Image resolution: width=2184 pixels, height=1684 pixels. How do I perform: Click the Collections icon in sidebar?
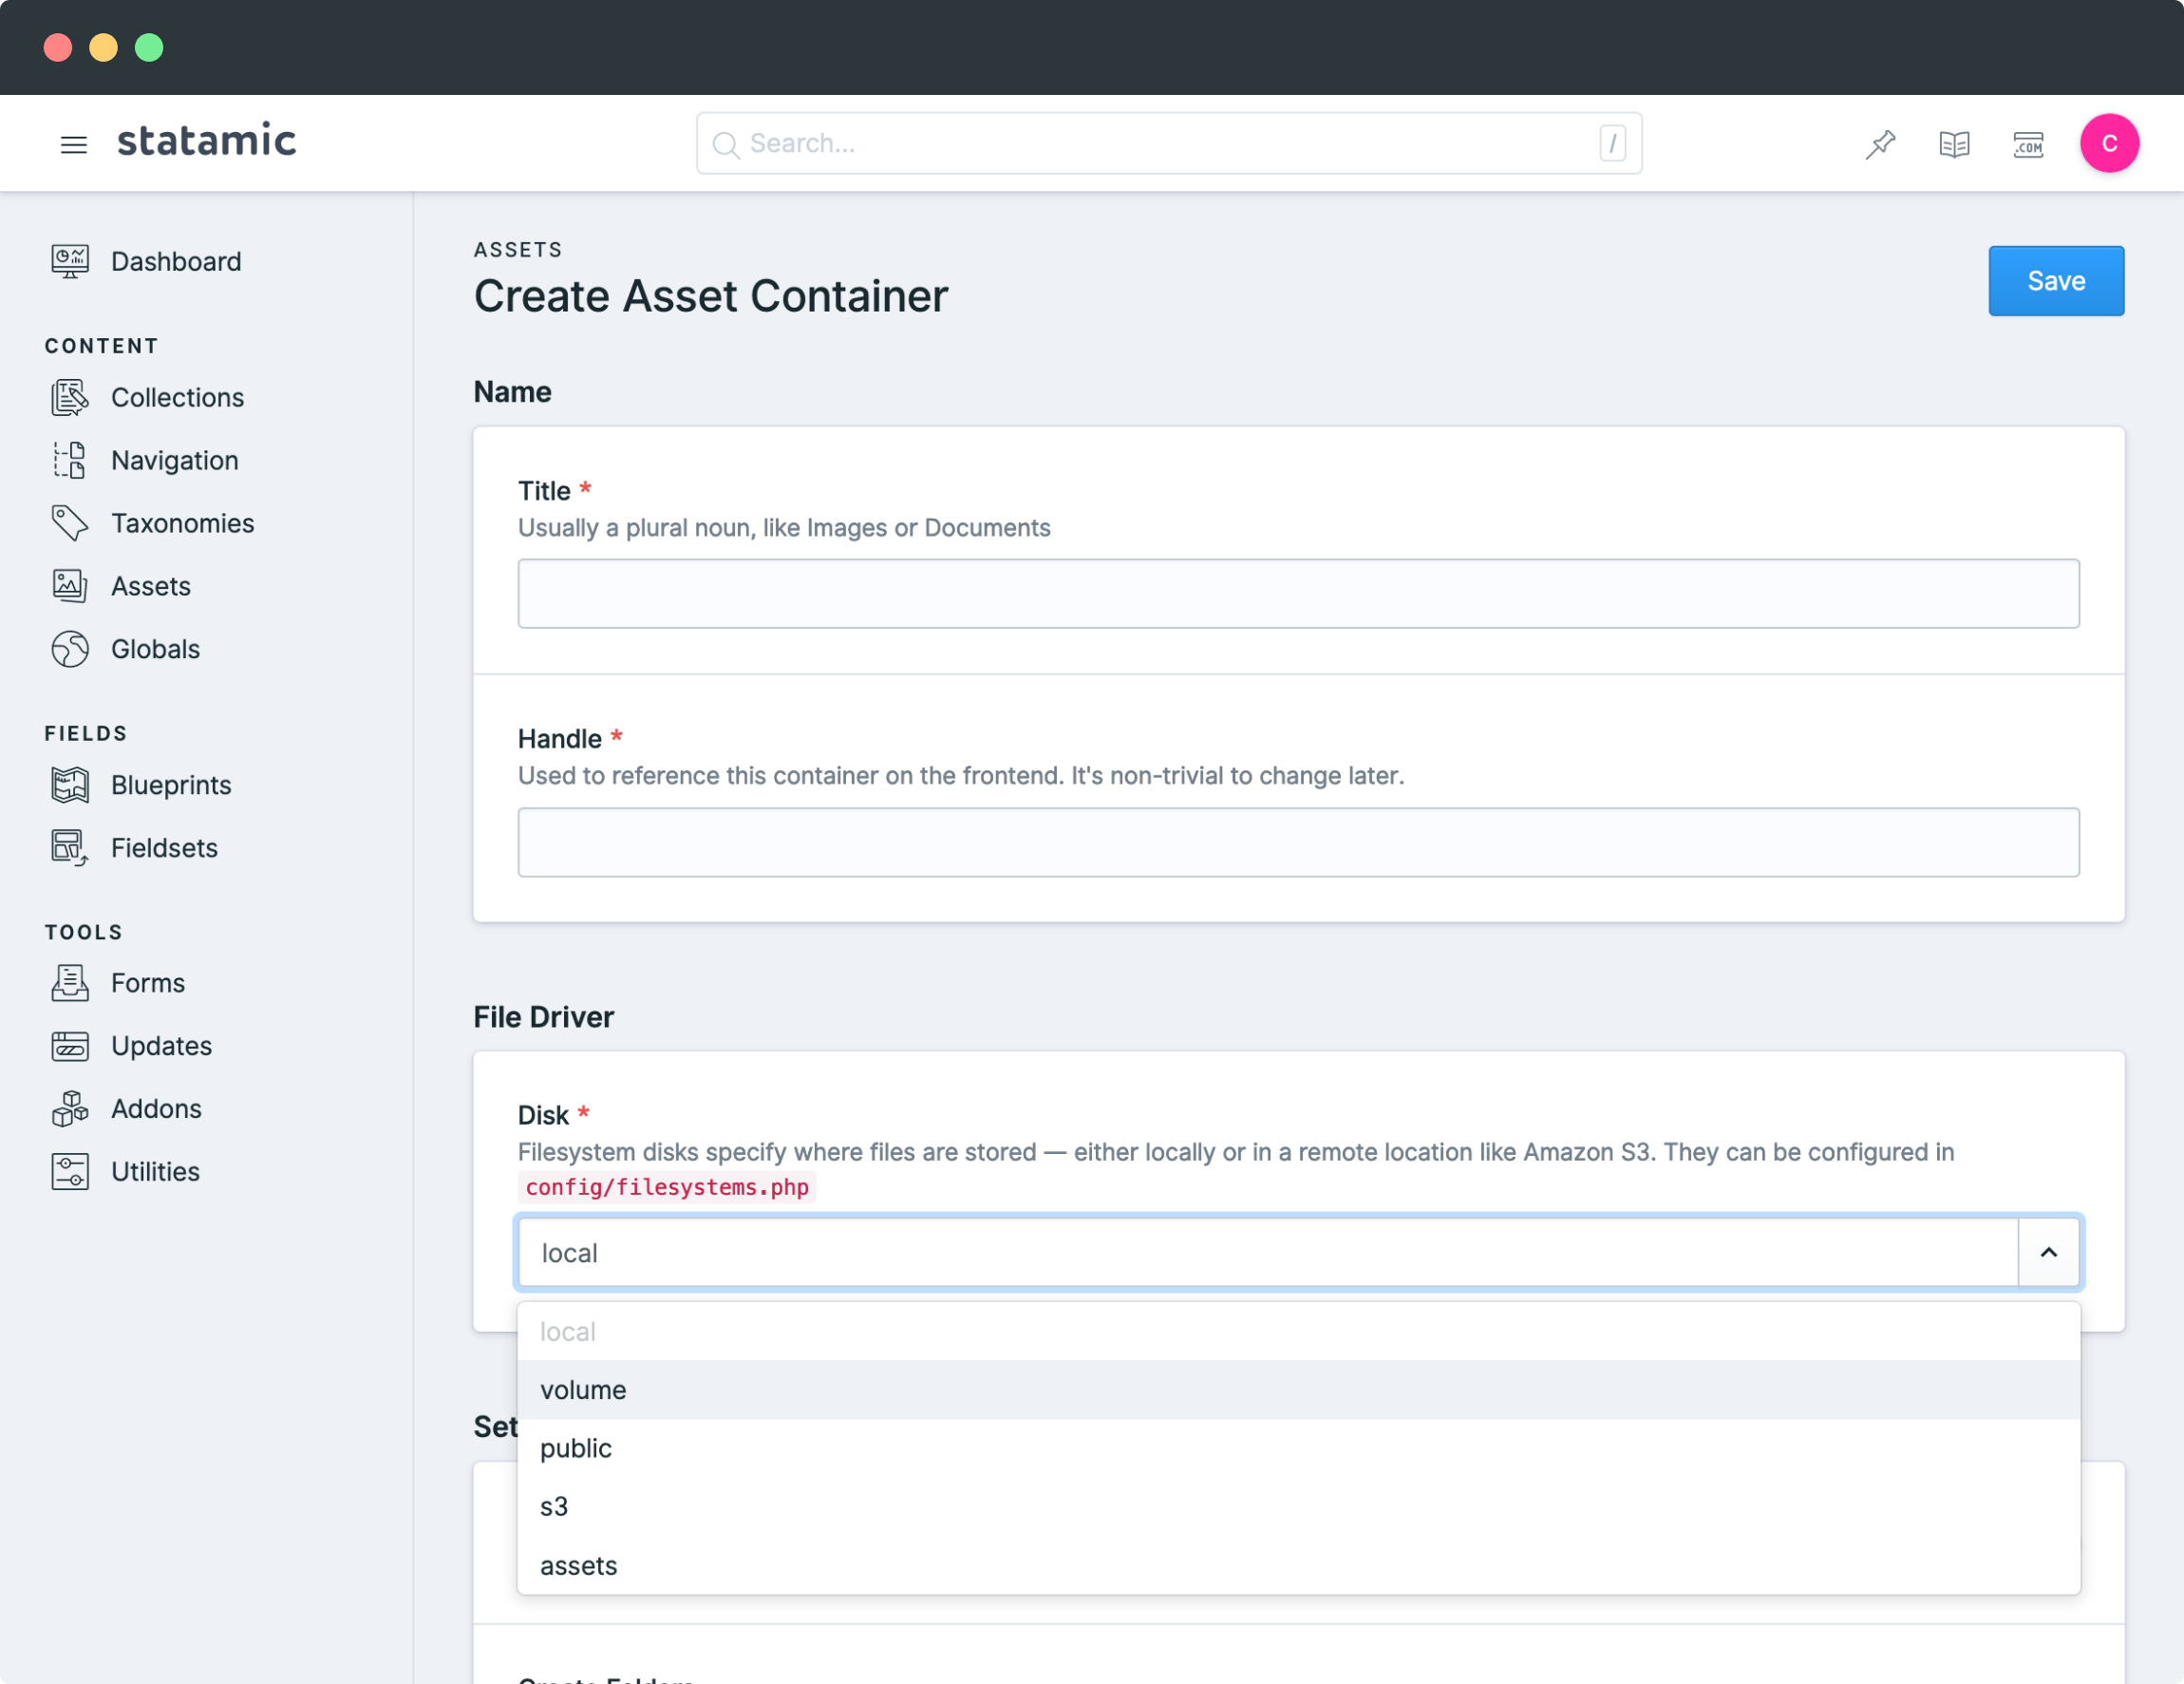(70, 397)
